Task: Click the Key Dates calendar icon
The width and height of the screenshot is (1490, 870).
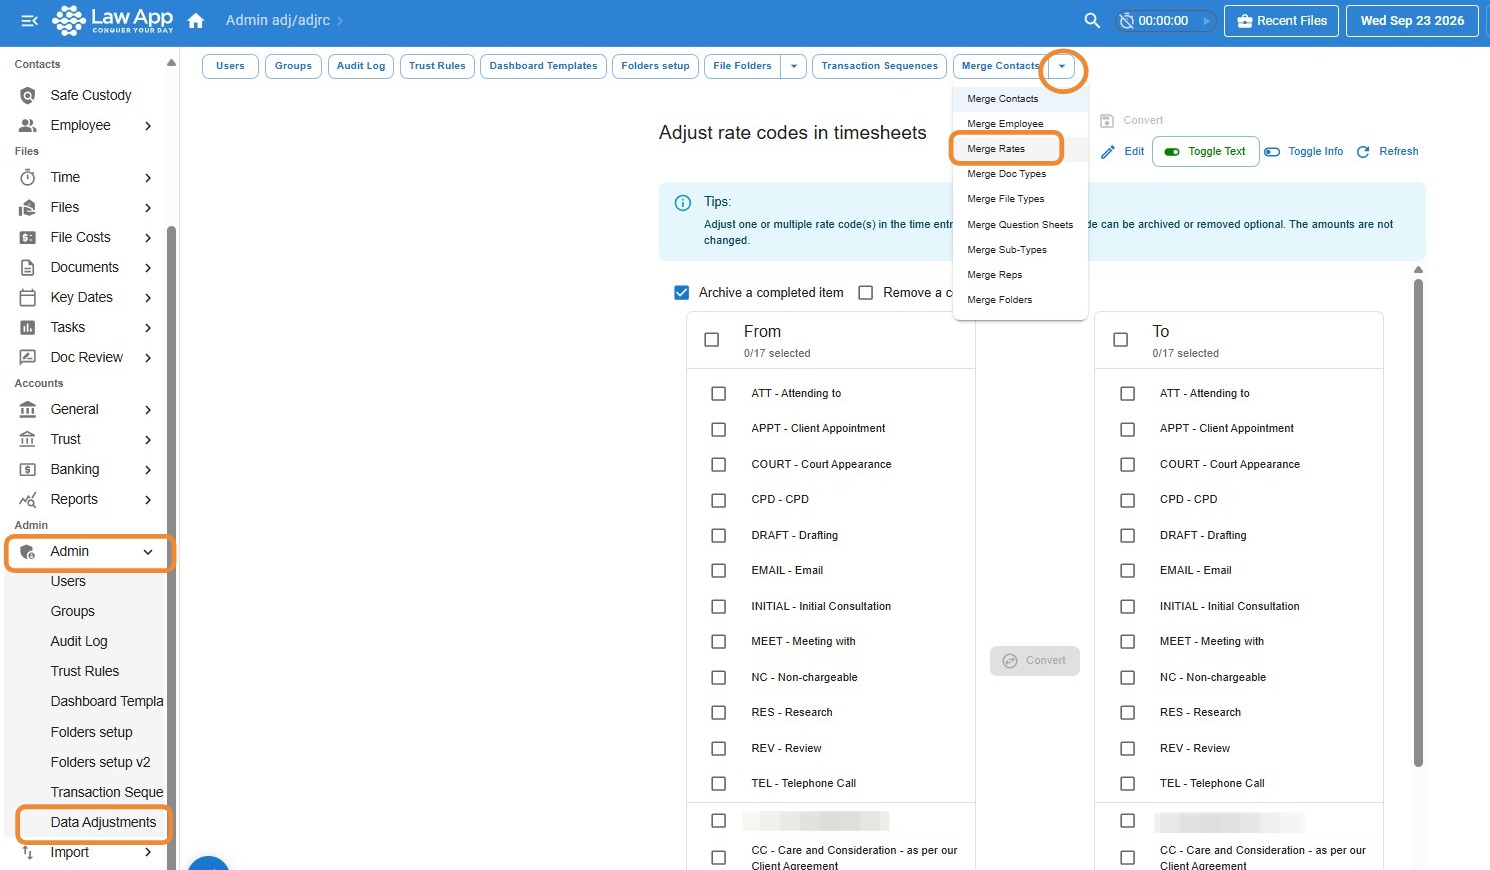Action: tap(28, 297)
